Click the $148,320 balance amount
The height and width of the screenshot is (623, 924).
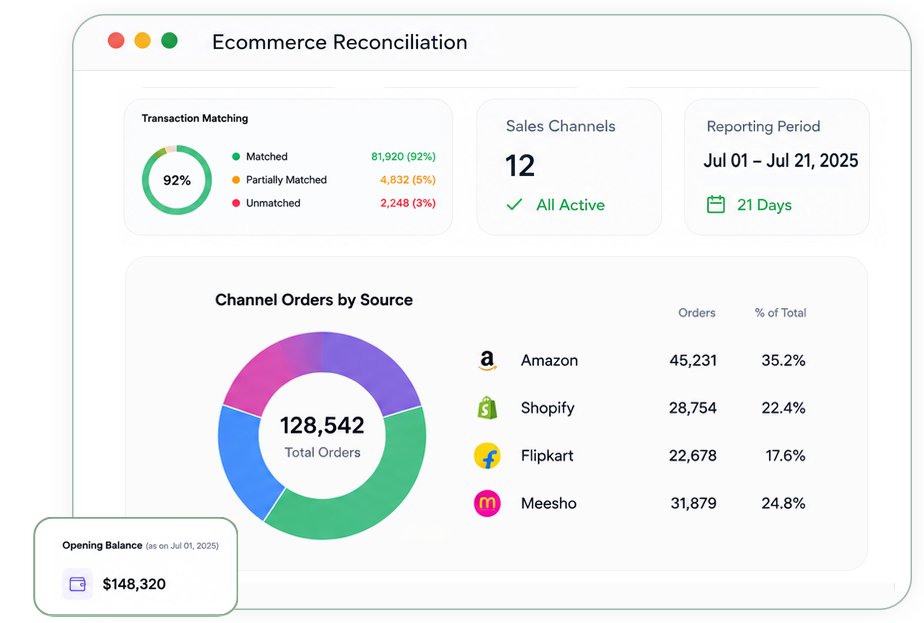tap(134, 584)
